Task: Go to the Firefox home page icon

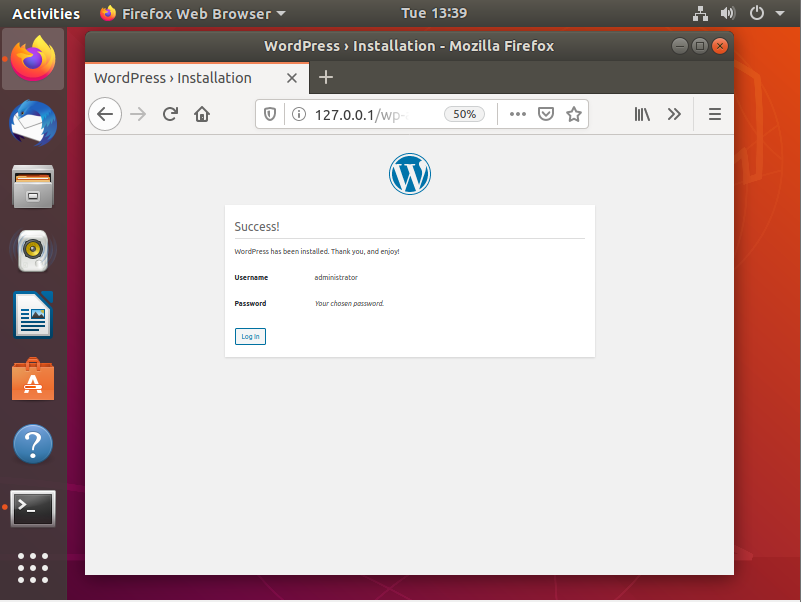Action: click(x=202, y=114)
